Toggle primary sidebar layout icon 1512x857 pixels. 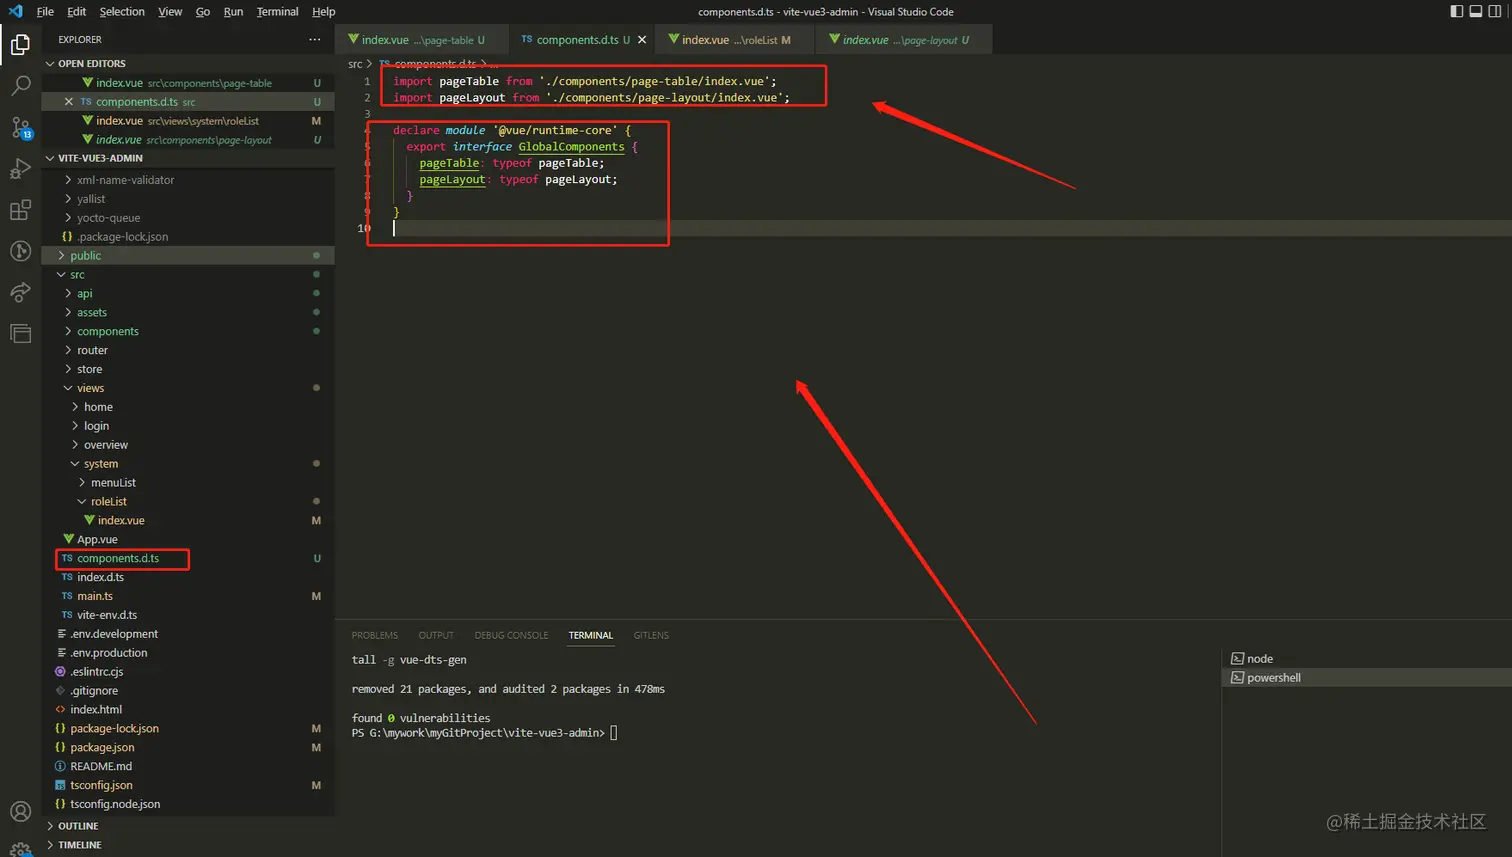(1457, 11)
